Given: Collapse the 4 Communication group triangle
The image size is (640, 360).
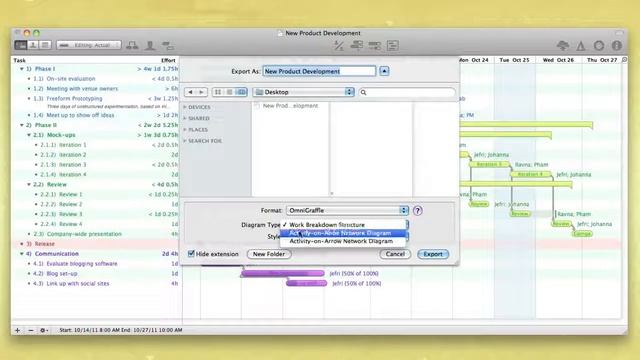Looking at the screenshot, I should coord(22,253).
